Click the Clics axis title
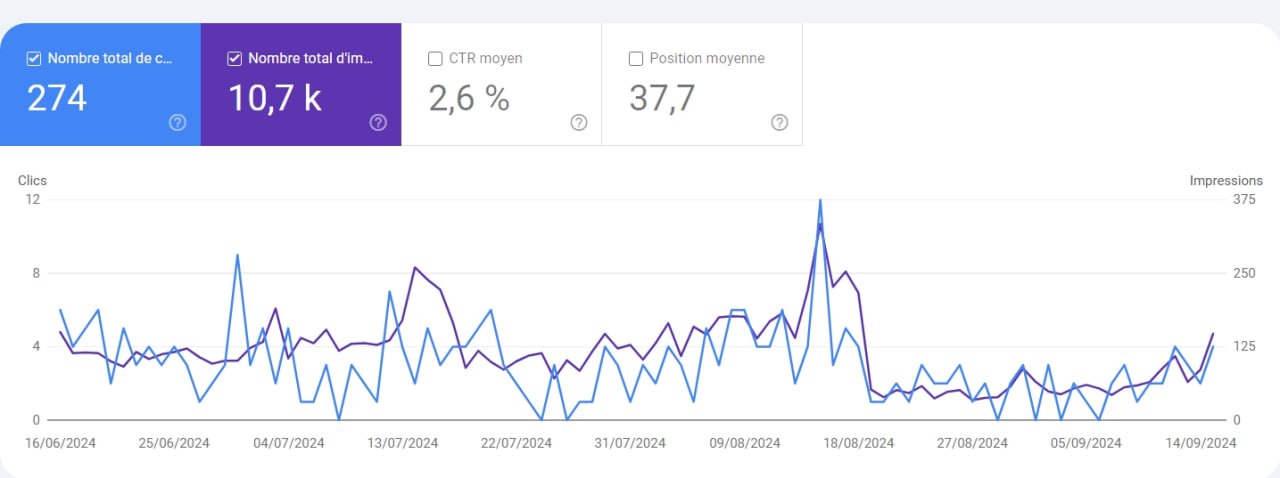This screenshot has width=1280, height=478. [x=32, y=181]
